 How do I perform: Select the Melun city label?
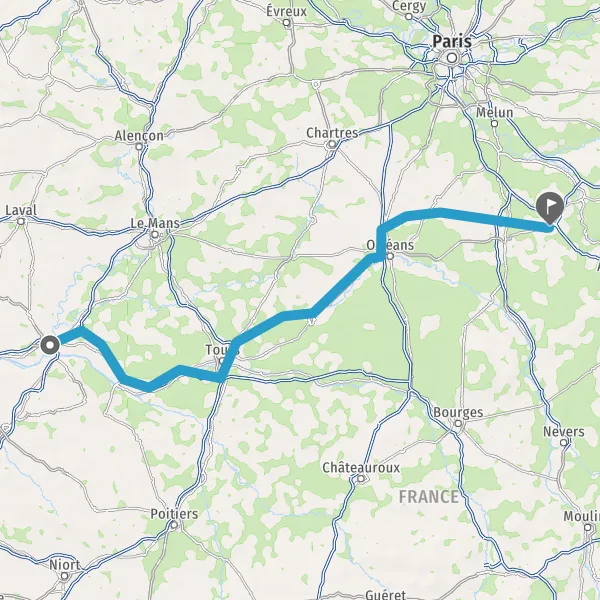tap(494, 112)
